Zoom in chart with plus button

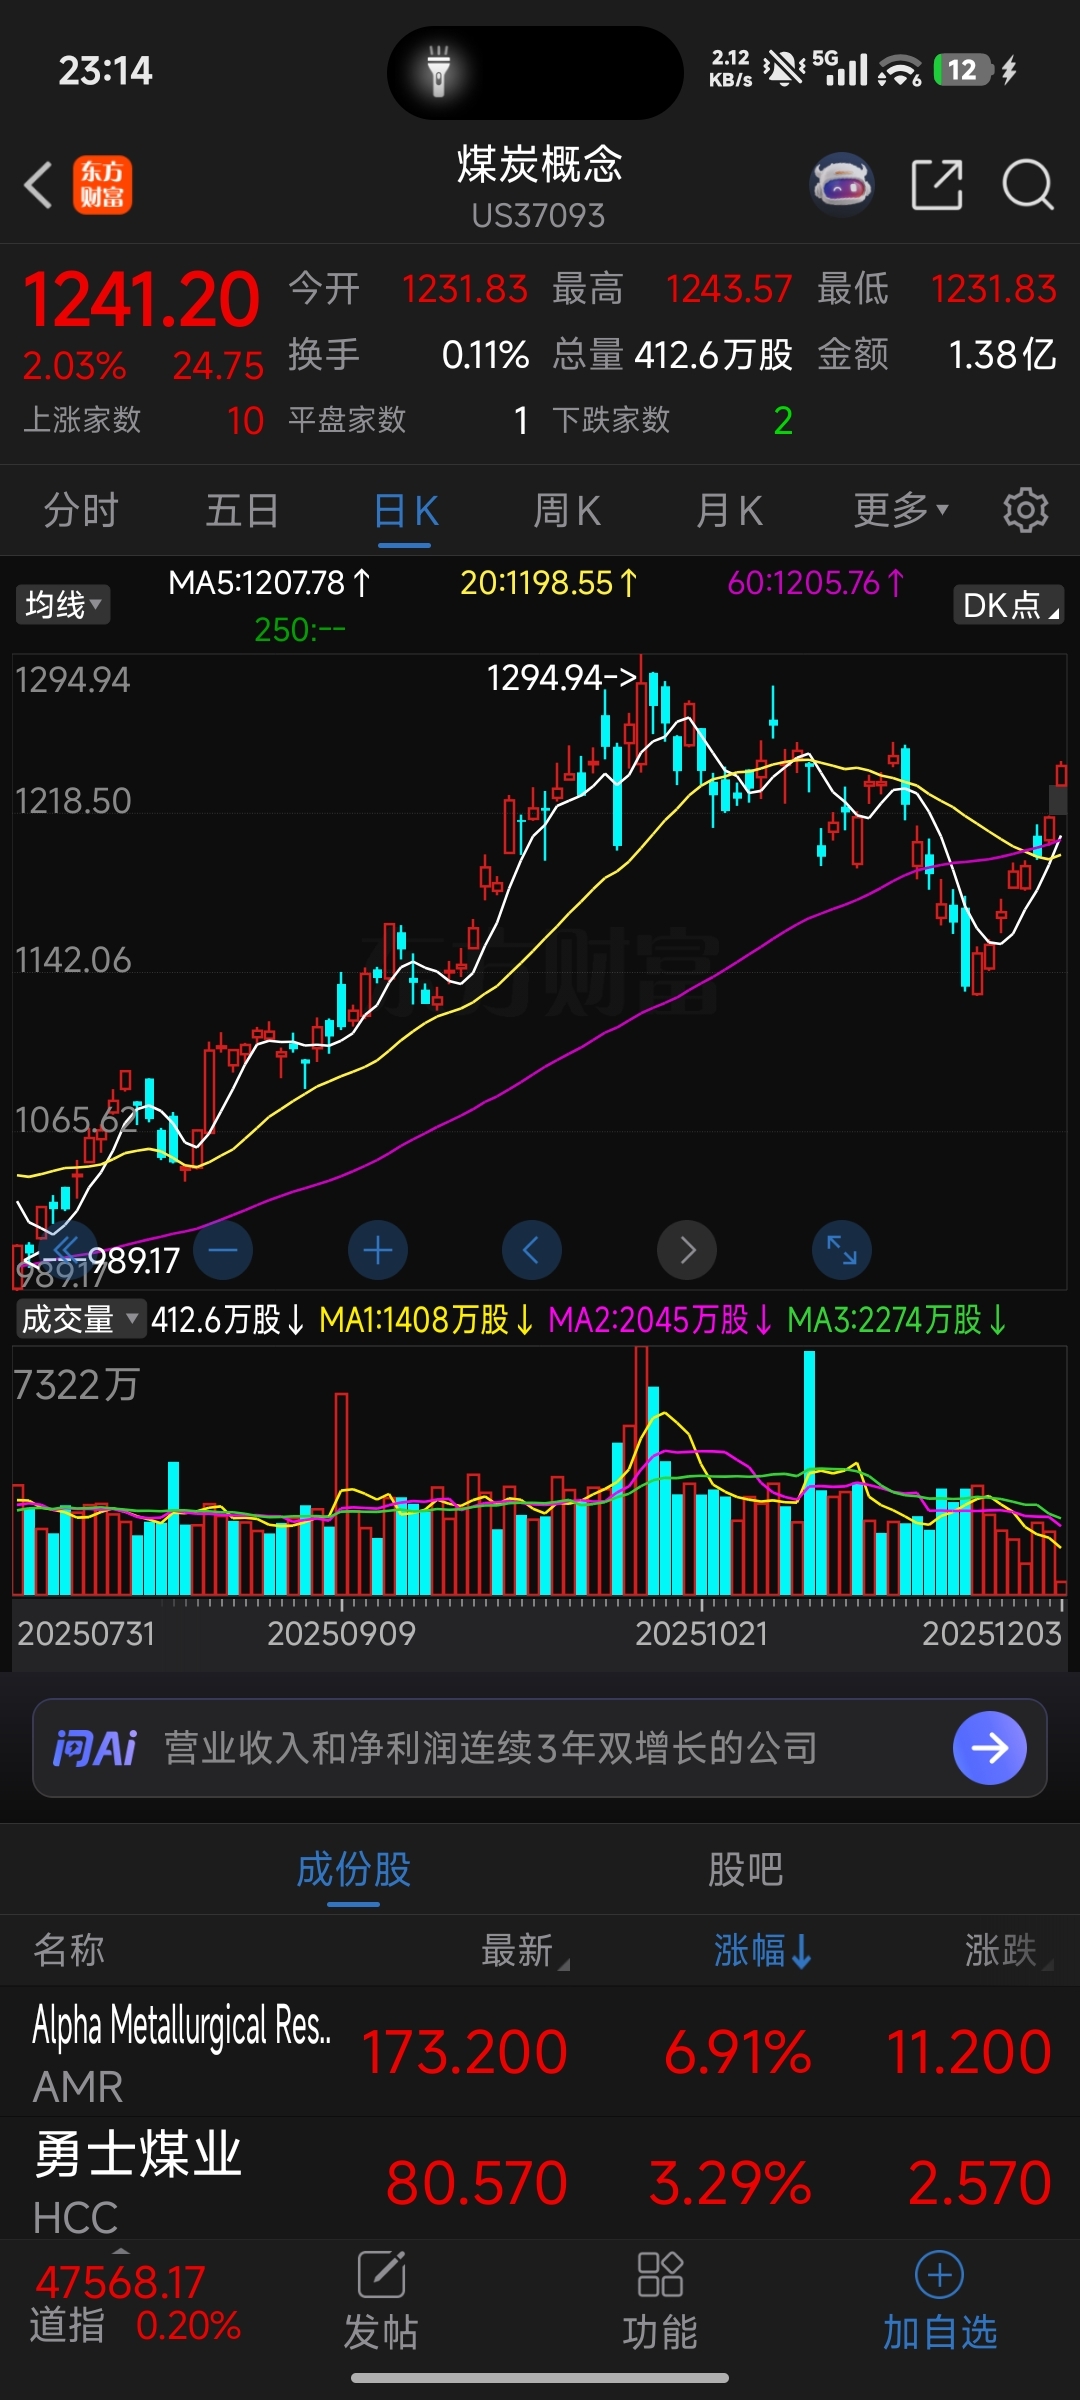pos(378,1250)
